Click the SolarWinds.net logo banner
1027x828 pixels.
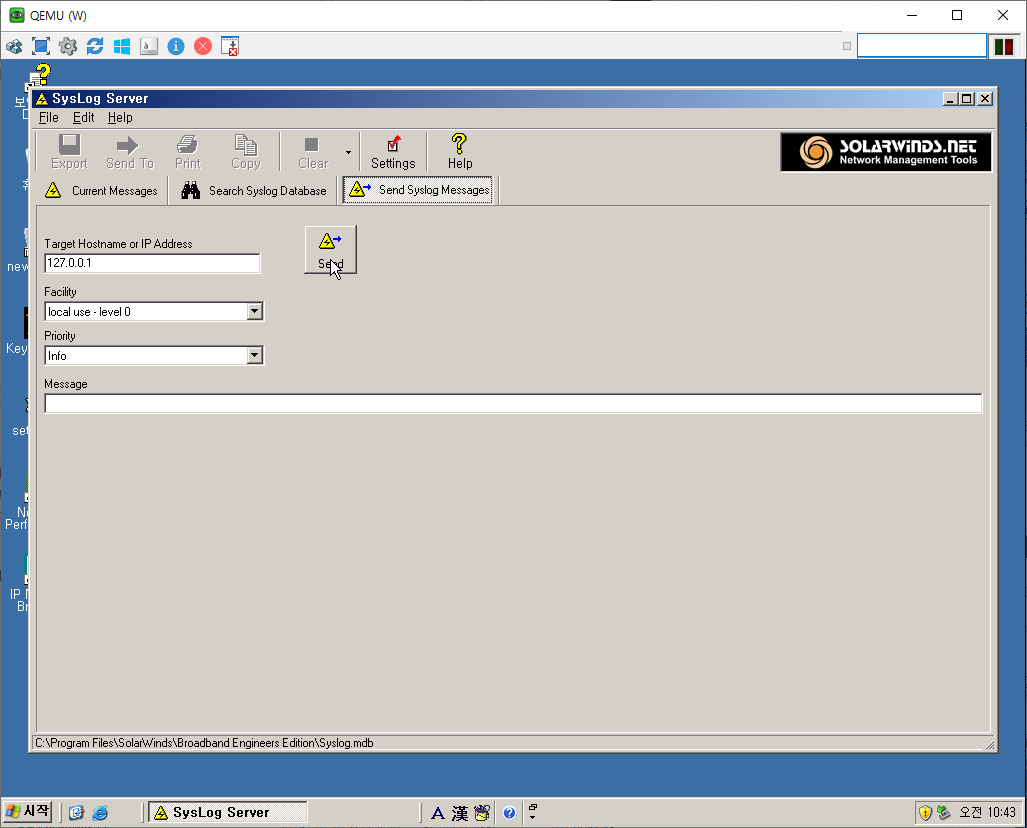(x=886, y=152)
